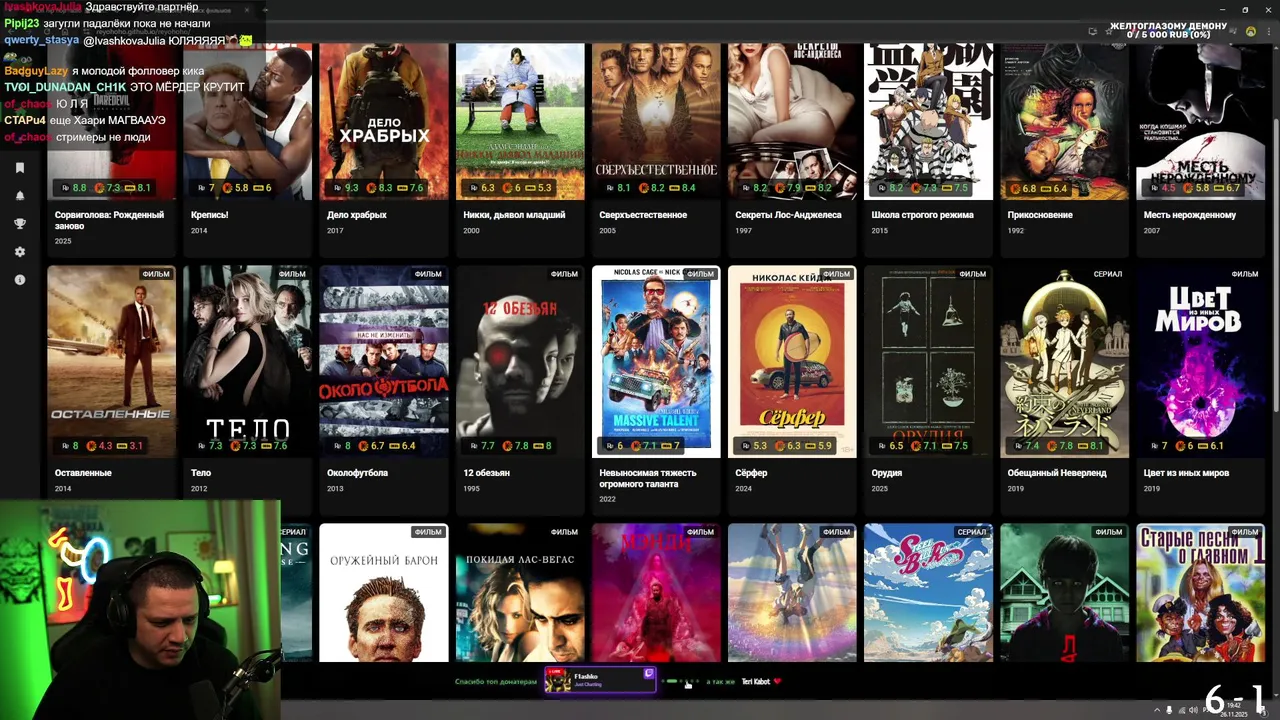
Task: Click Kinopoisk rating 8.8 on Сорвиголова card
Action: click(72, 188)
